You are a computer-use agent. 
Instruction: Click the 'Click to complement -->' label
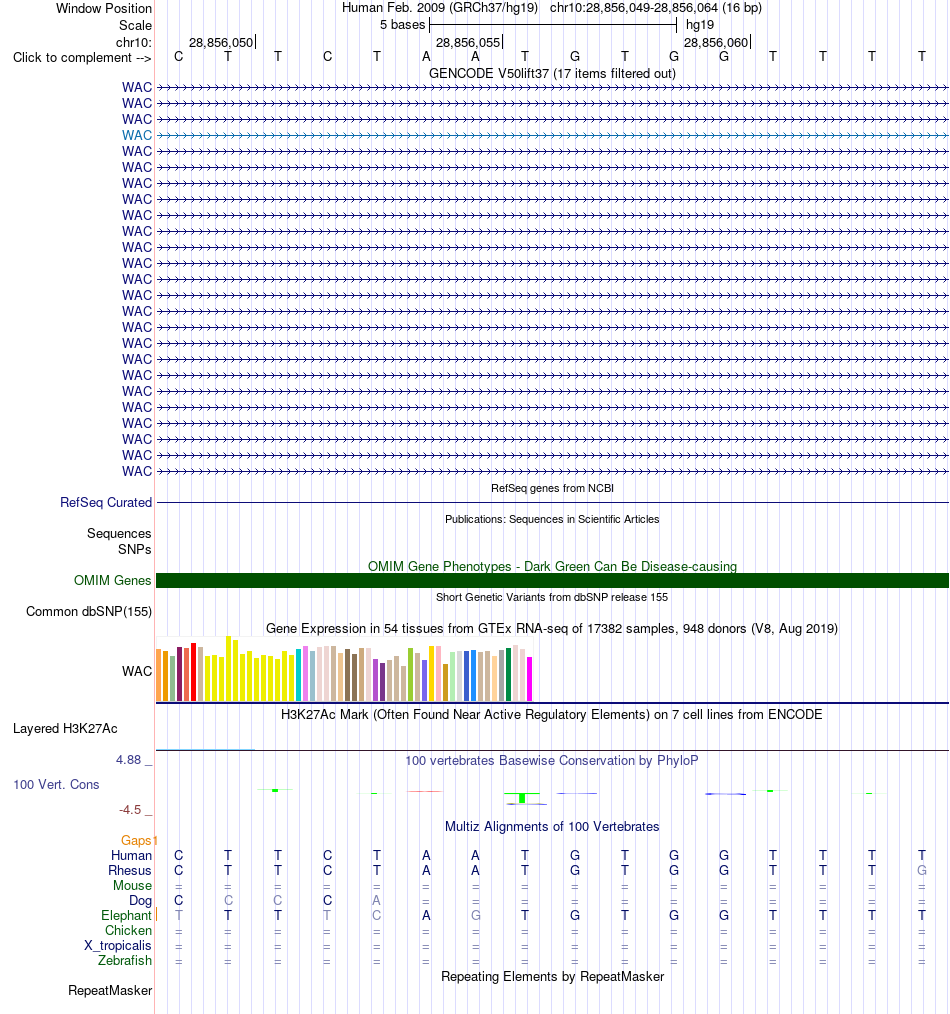[x=82, y=58]
